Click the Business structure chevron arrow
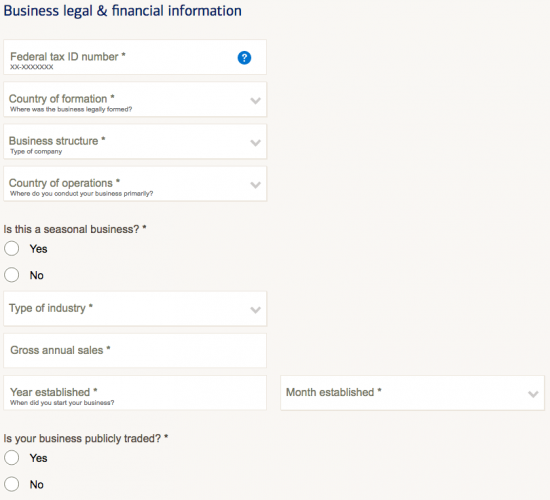This screenshot has width=550, height=500. [x=255, y=143]
